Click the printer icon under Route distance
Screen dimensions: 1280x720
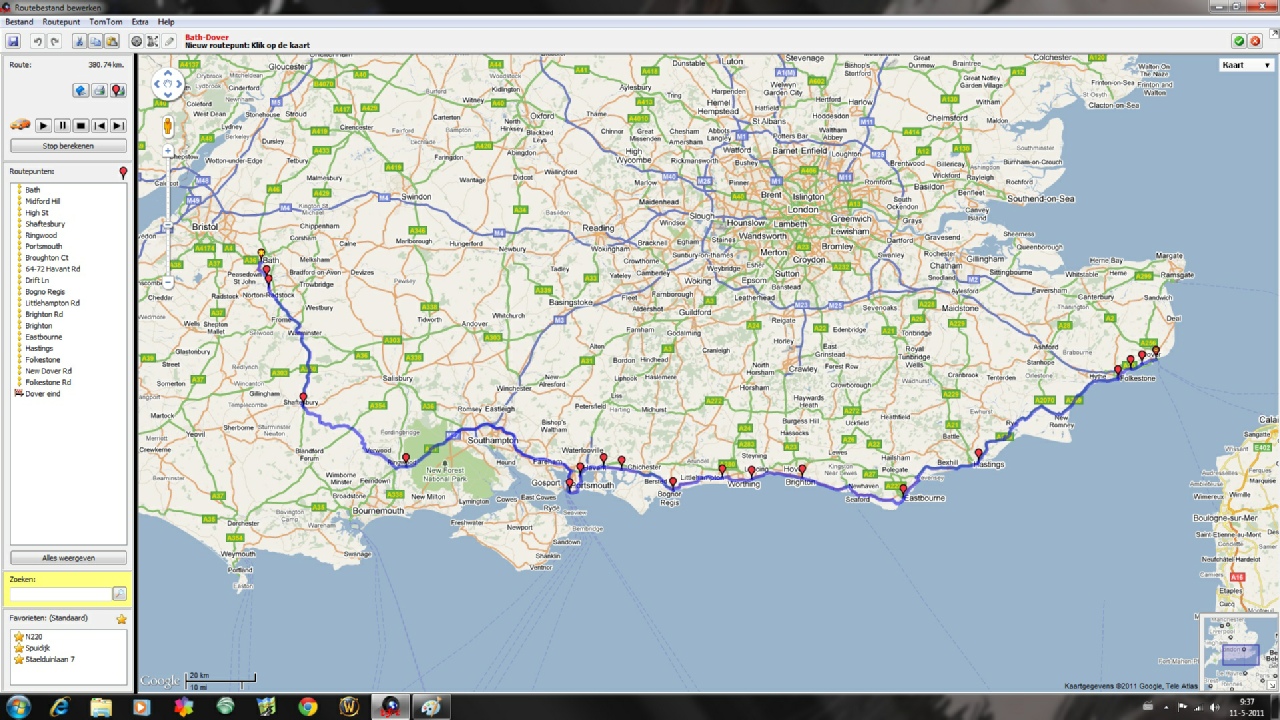[x=99, y=91]
